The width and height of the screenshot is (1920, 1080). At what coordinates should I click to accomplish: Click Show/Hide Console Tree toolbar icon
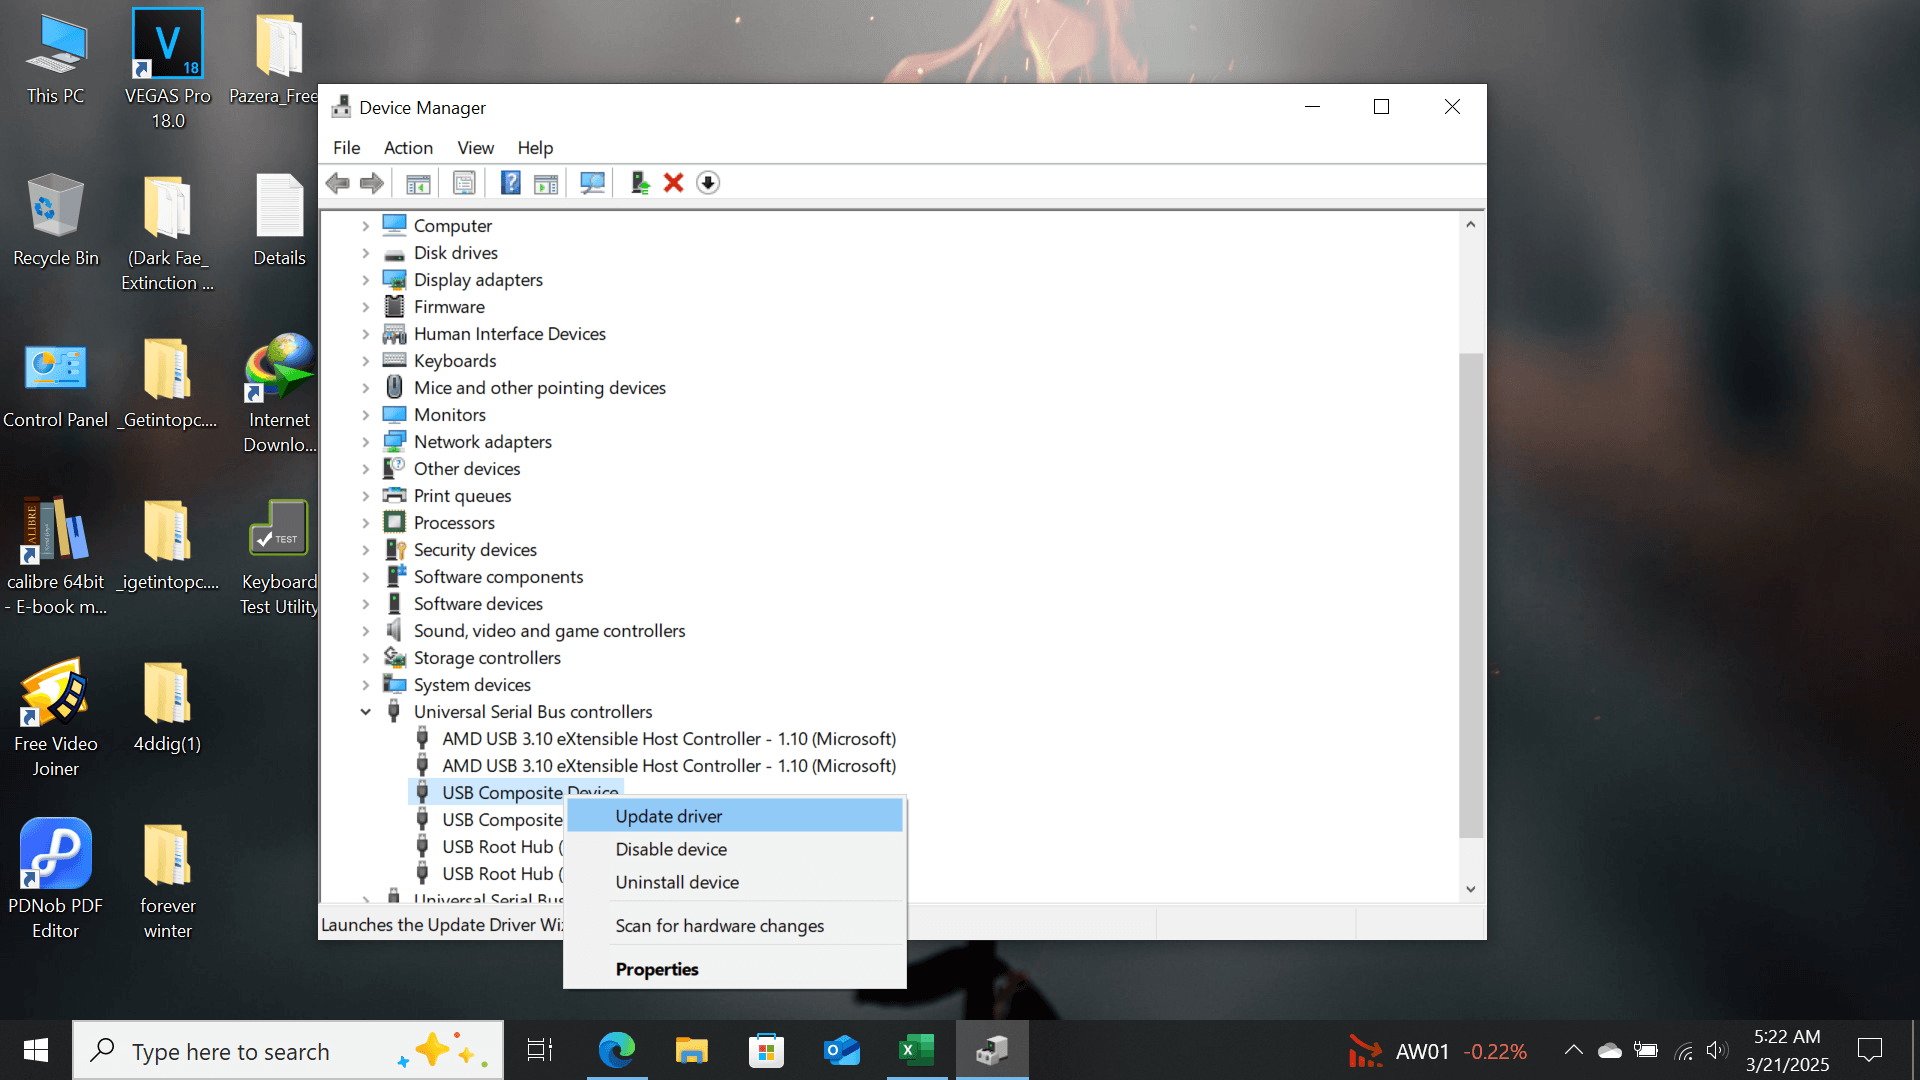click(x=418, y=183)
